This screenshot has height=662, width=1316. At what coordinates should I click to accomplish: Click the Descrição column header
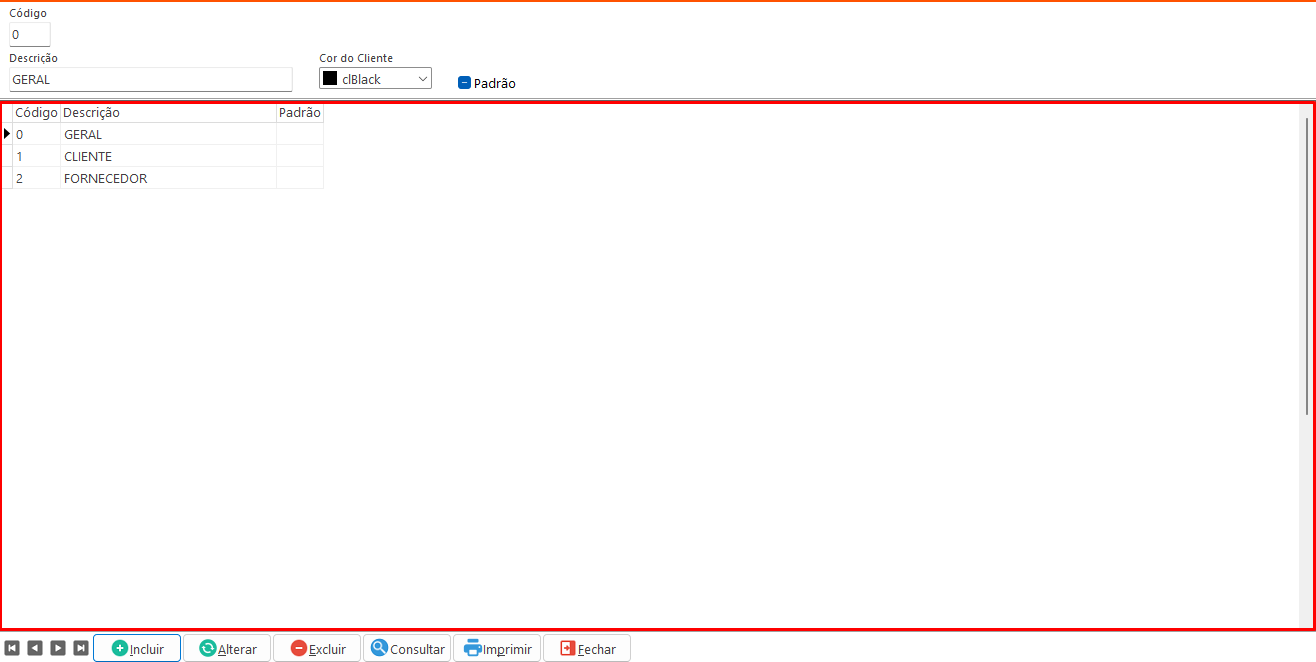[x=167, y=113]
